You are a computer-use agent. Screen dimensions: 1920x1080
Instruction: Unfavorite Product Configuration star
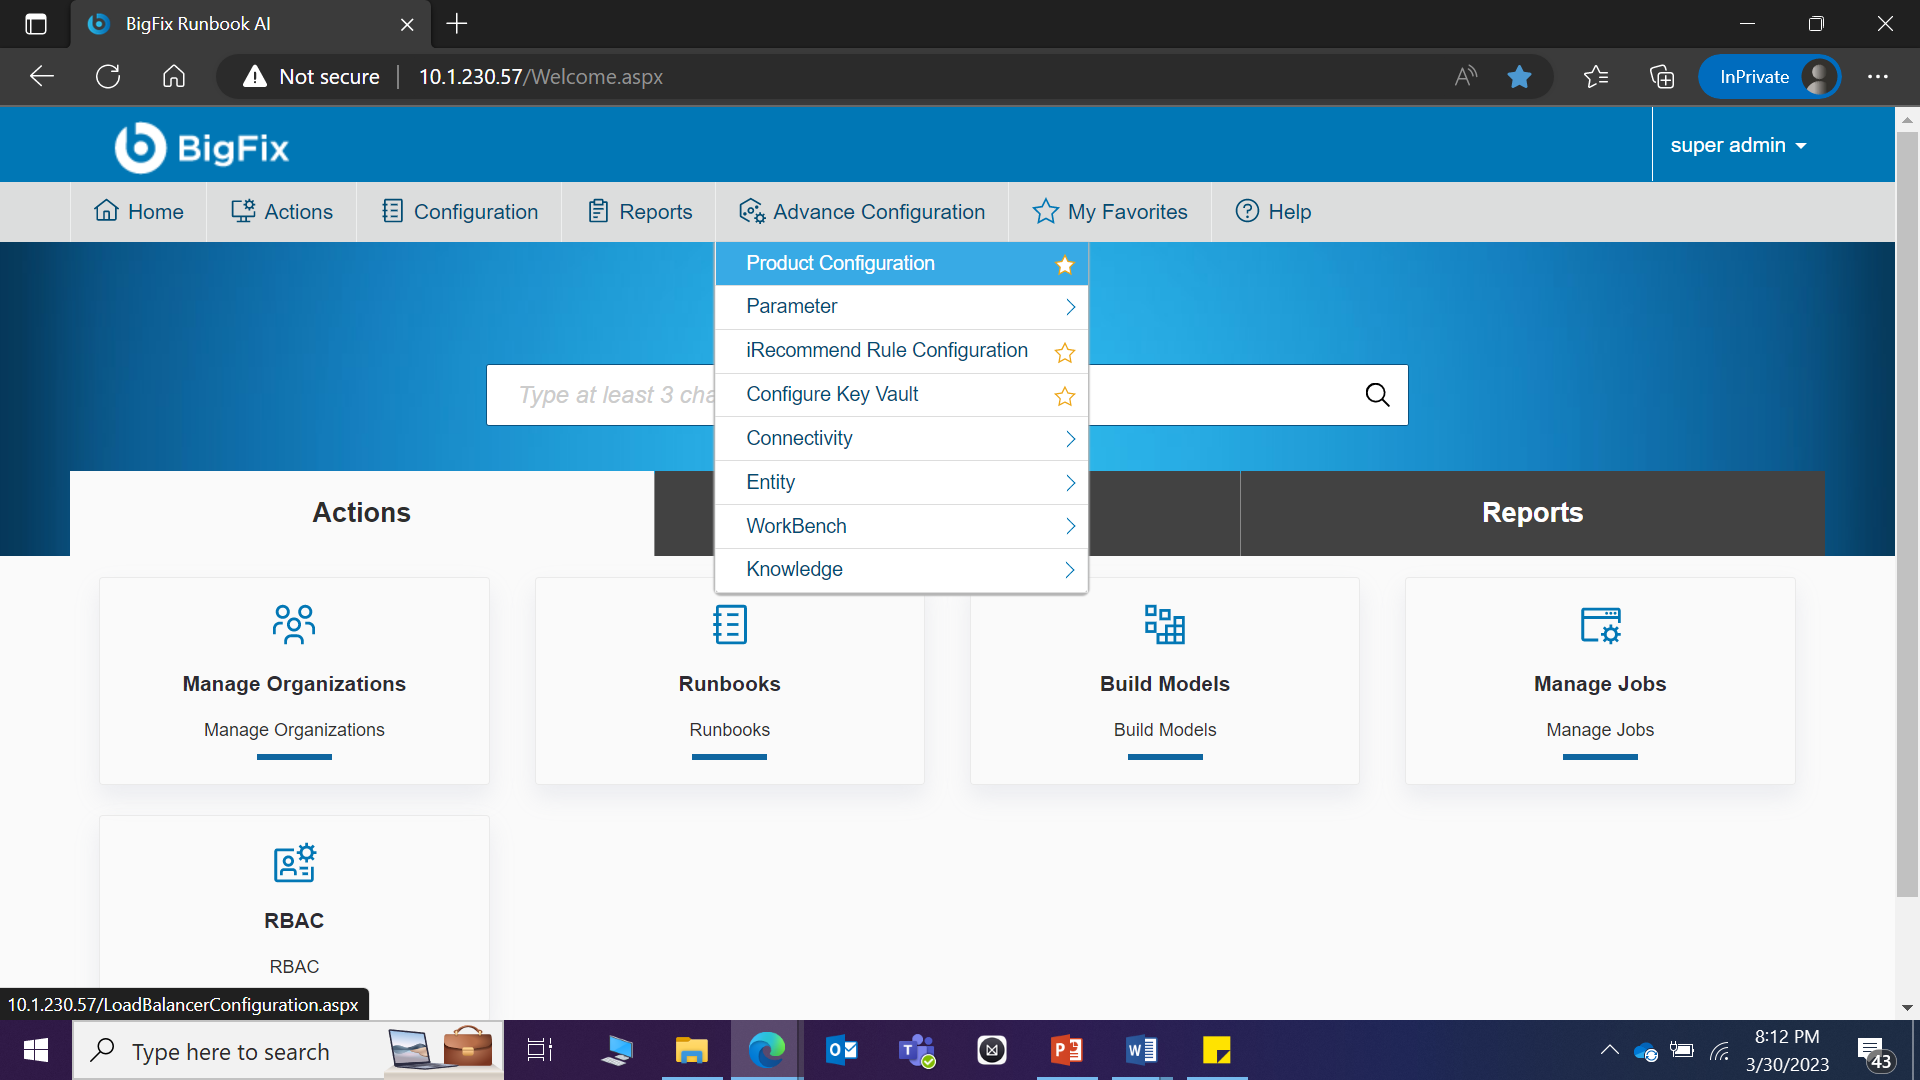click(x=1064, y=265)
